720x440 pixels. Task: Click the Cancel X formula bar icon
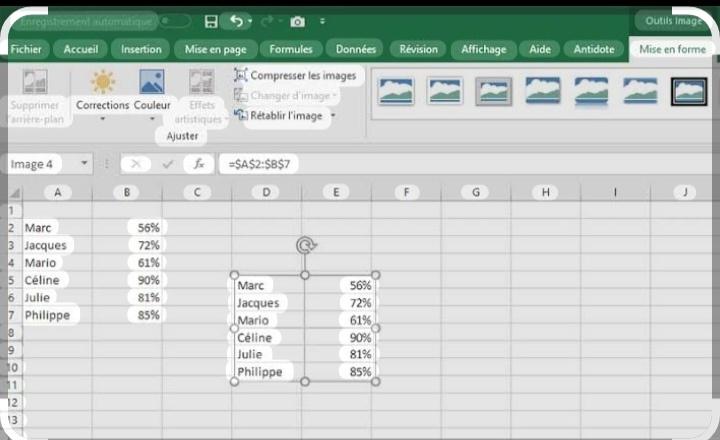tap(135, 164)
